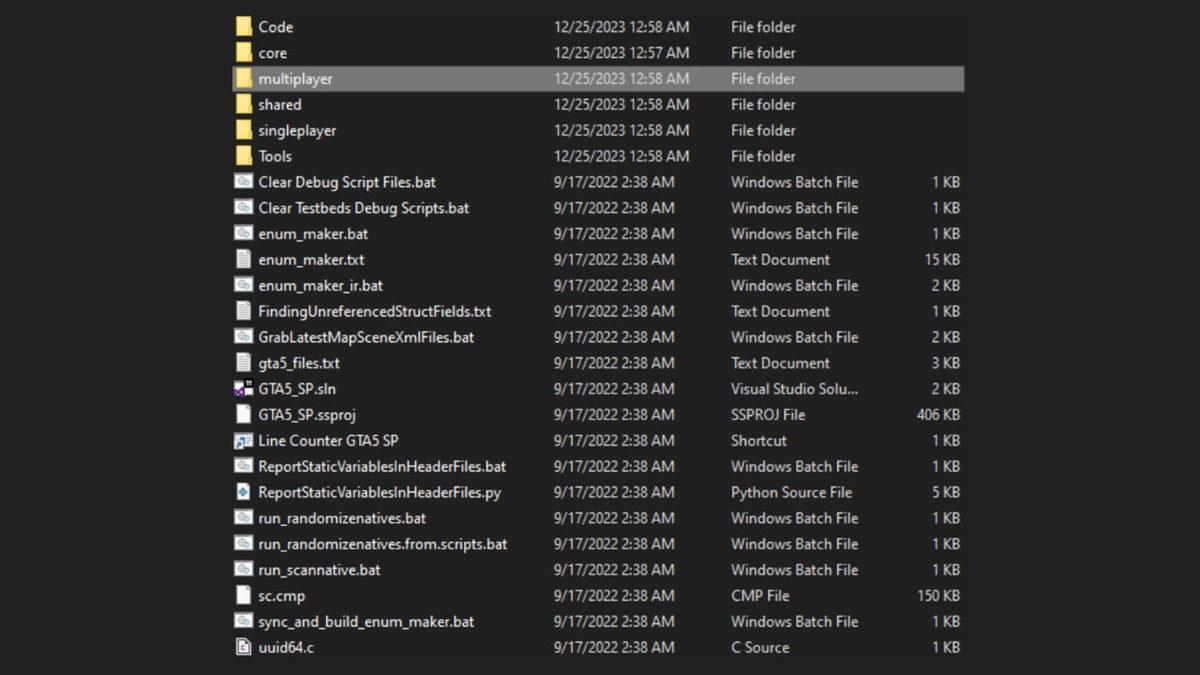1200x675 pixels.
Task: Click the Tools folder icon
Action: pyautogui.click(x=244, y=156)
